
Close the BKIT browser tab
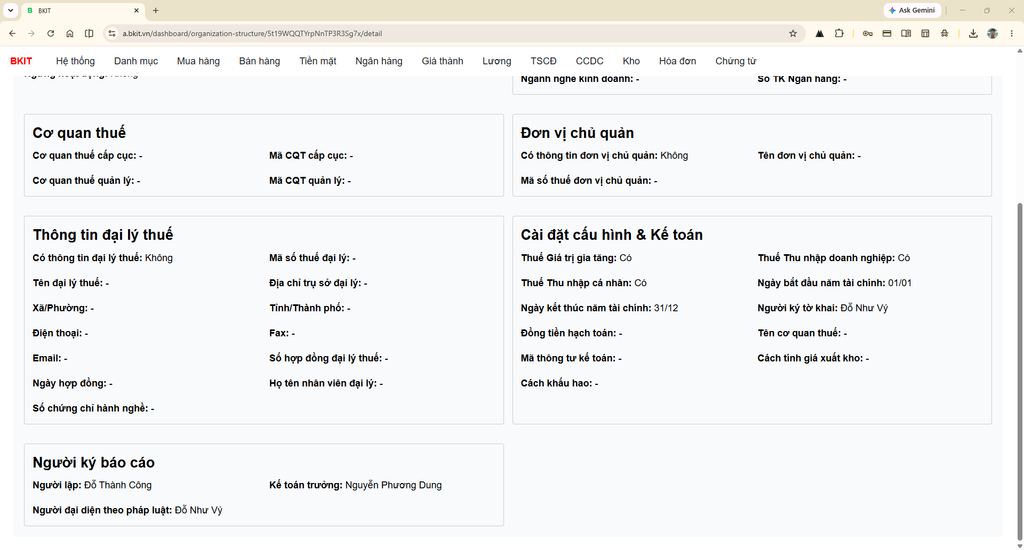pos(136,10)
